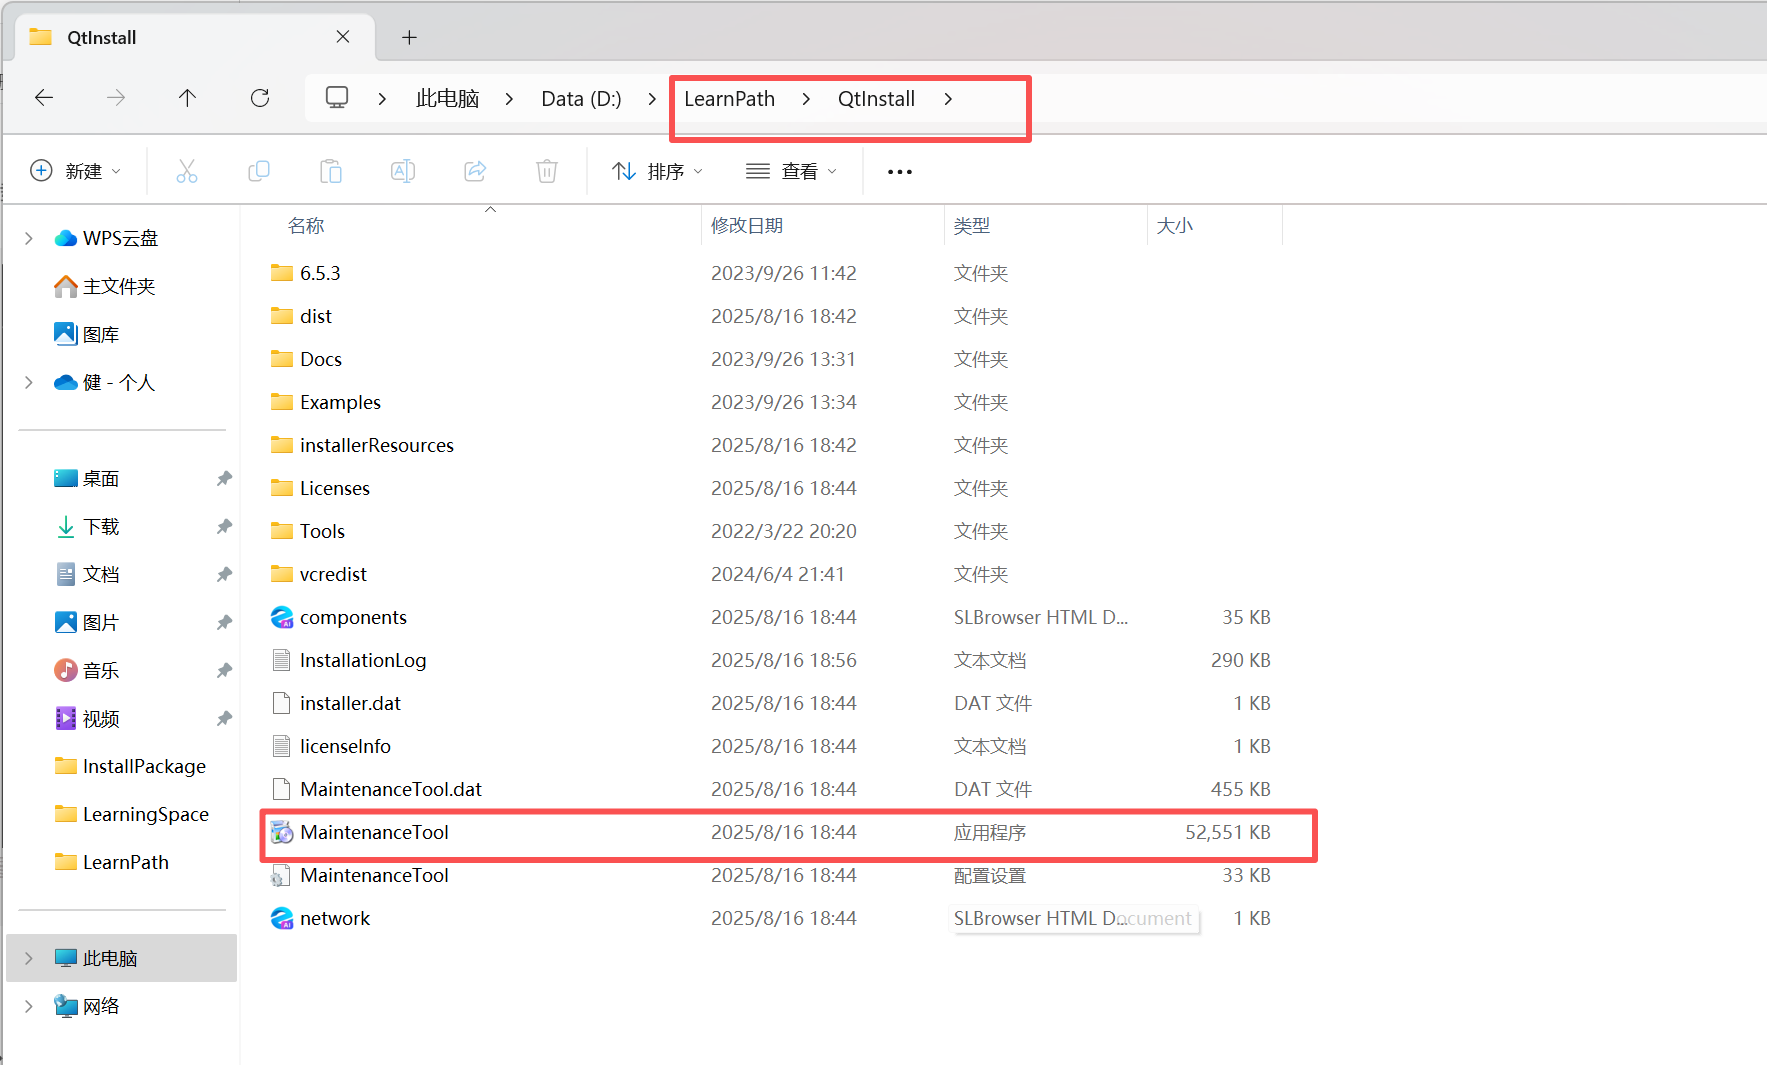Click the PC monitor icon in address bar

pos(337,98)
